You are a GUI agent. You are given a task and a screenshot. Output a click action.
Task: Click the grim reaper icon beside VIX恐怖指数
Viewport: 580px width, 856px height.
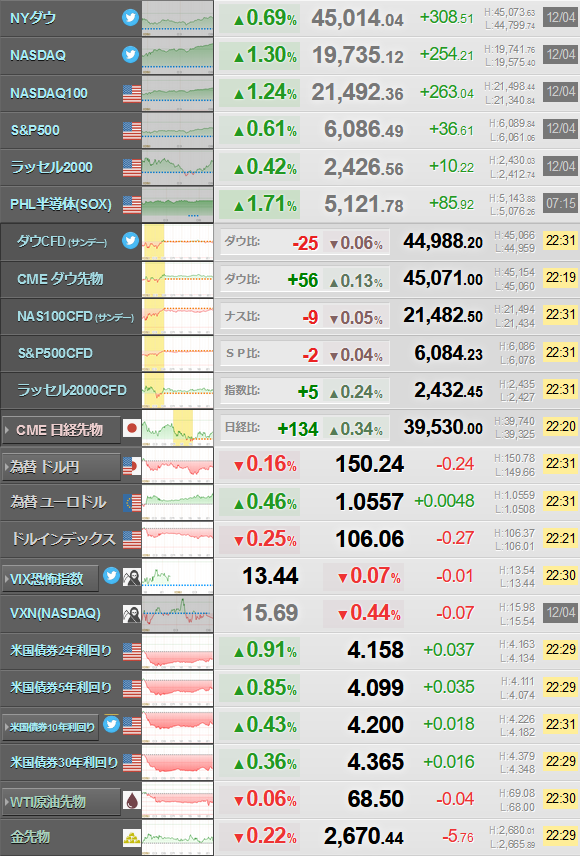point(132,577)
